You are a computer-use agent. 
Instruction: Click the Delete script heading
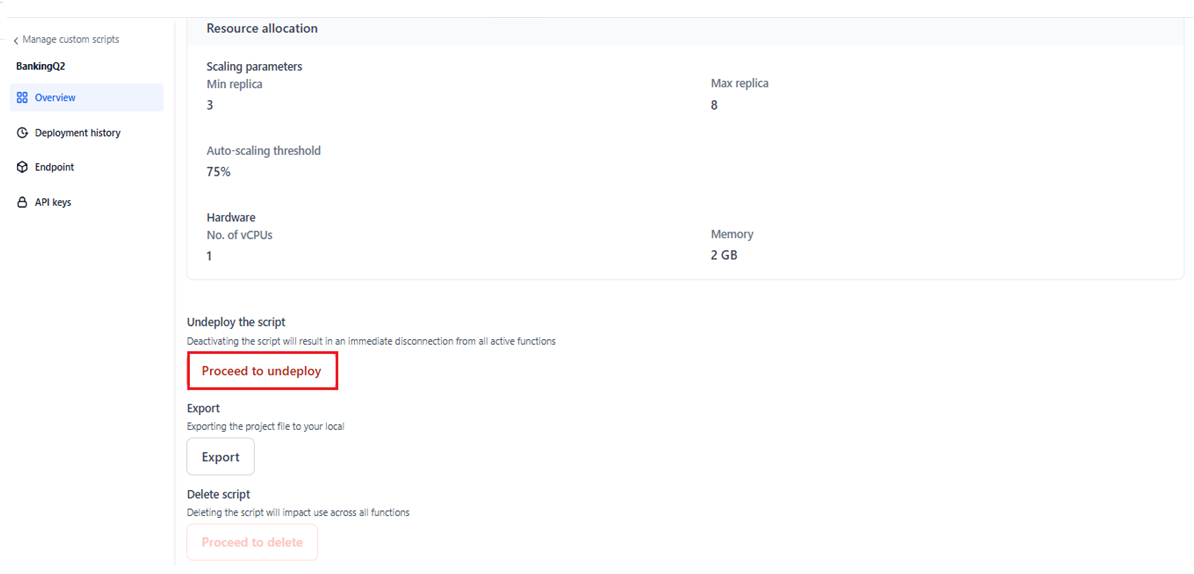tap(218, 494)
